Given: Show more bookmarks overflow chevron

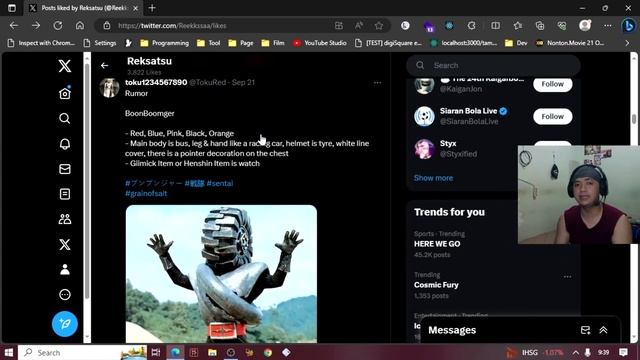Looking at the screenshot, I should click(x=627, y=43).
